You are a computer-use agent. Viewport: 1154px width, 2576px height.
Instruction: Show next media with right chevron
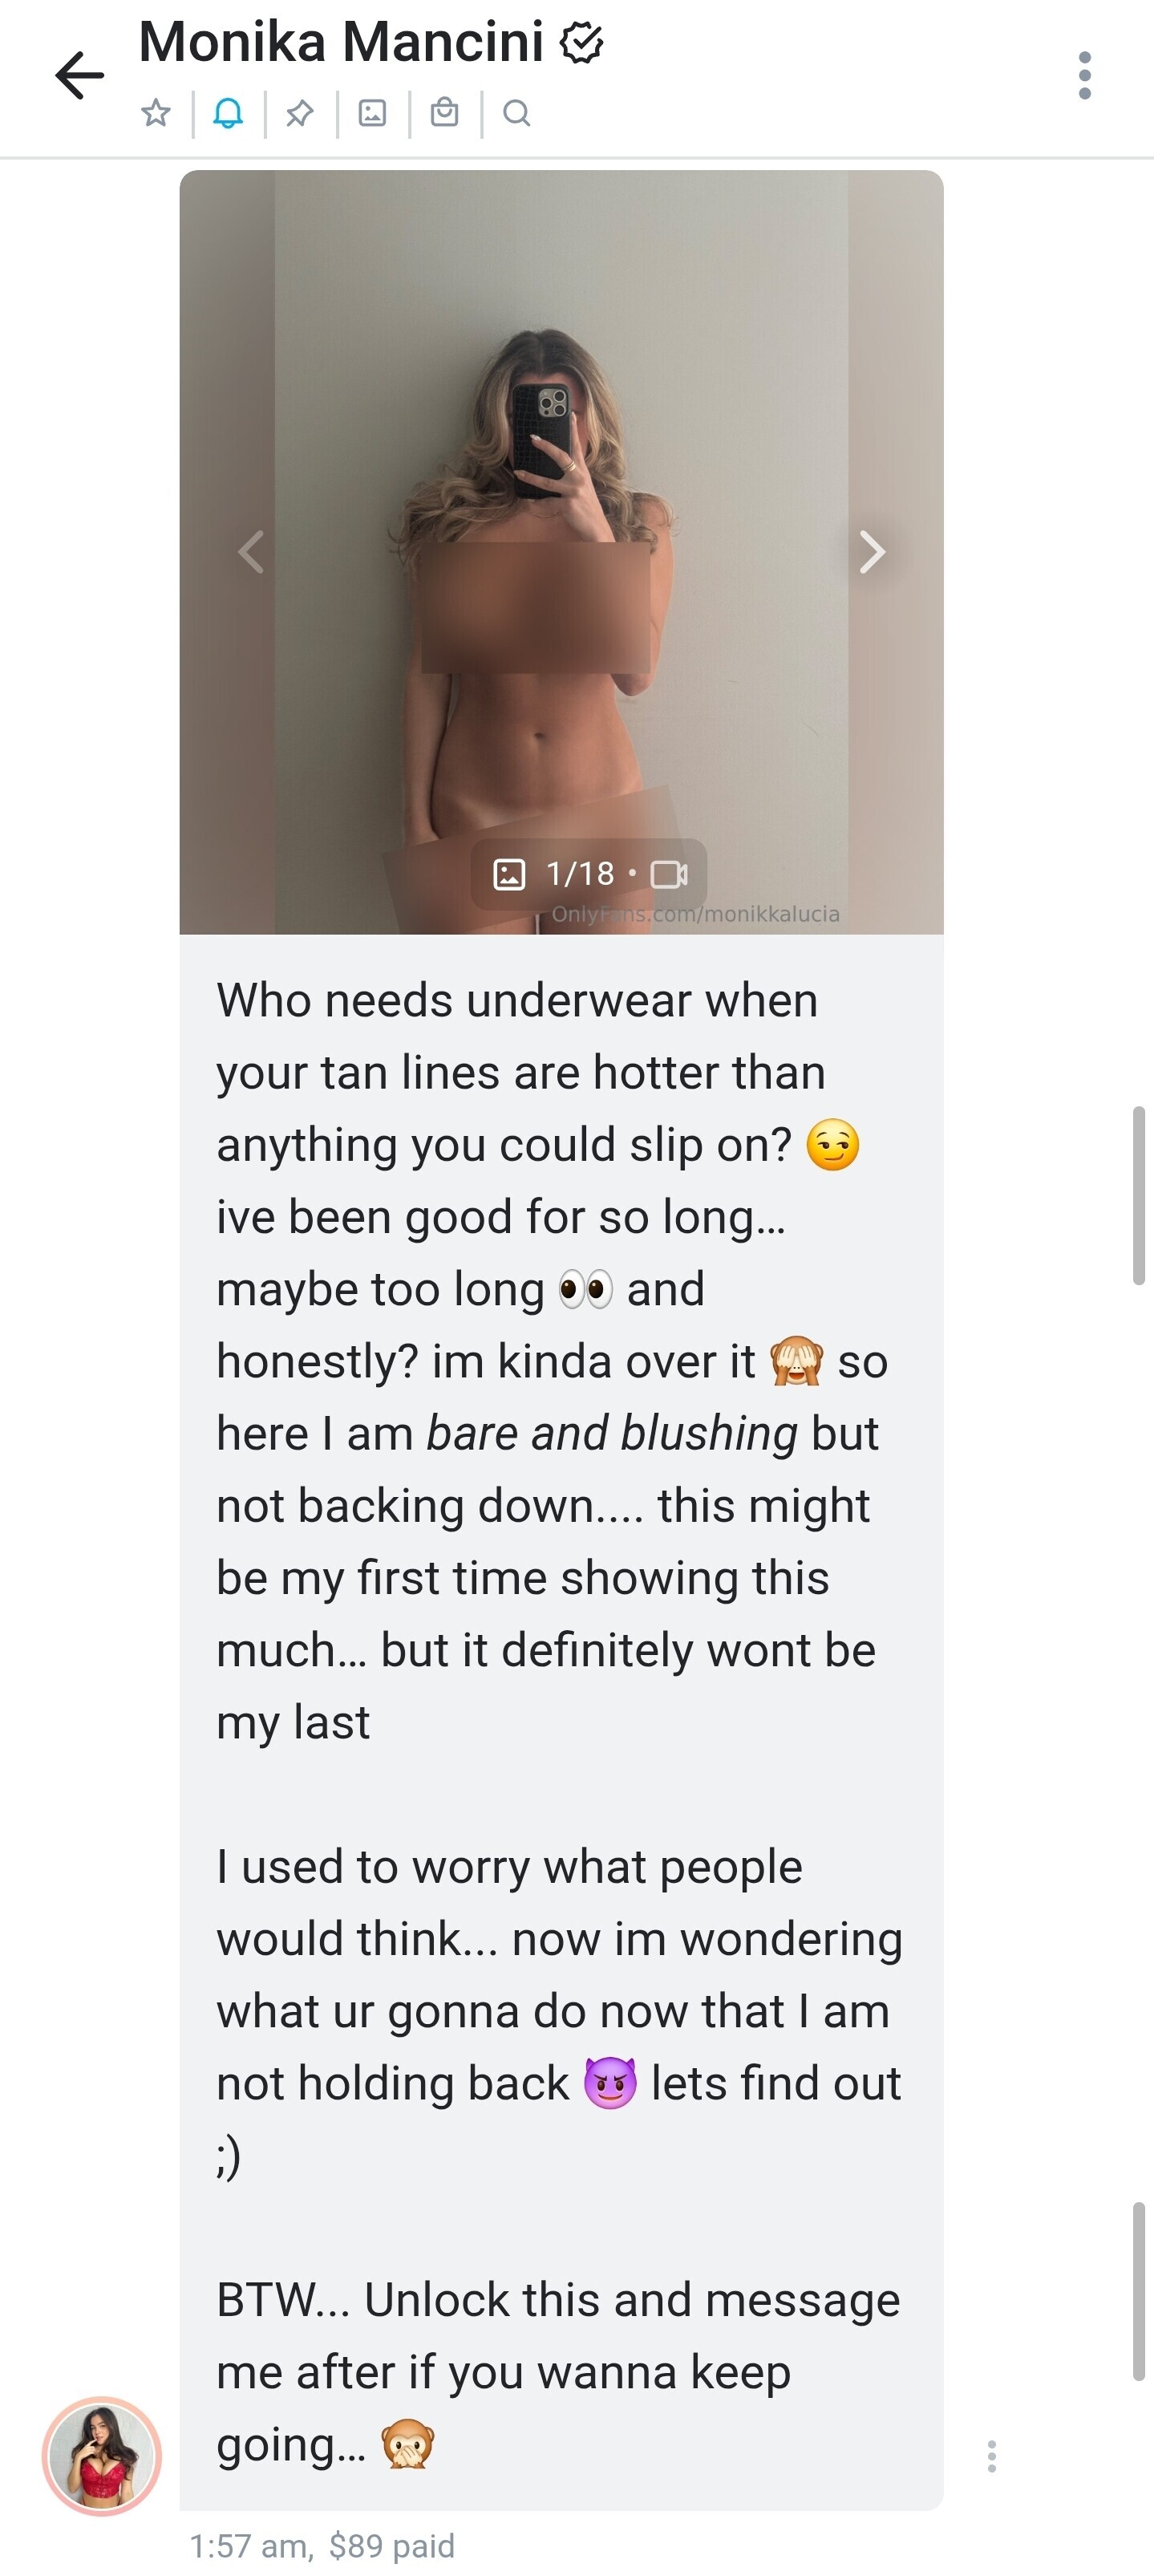tap(872, 551)
